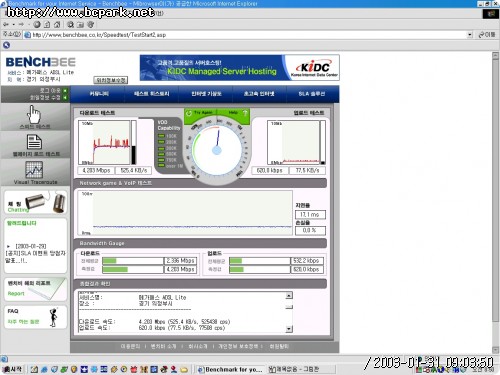The height and width of the screenshot is (375, 500).
Task: Click the green arrow next to 회원정보 수정
Action: coord(65,97)
